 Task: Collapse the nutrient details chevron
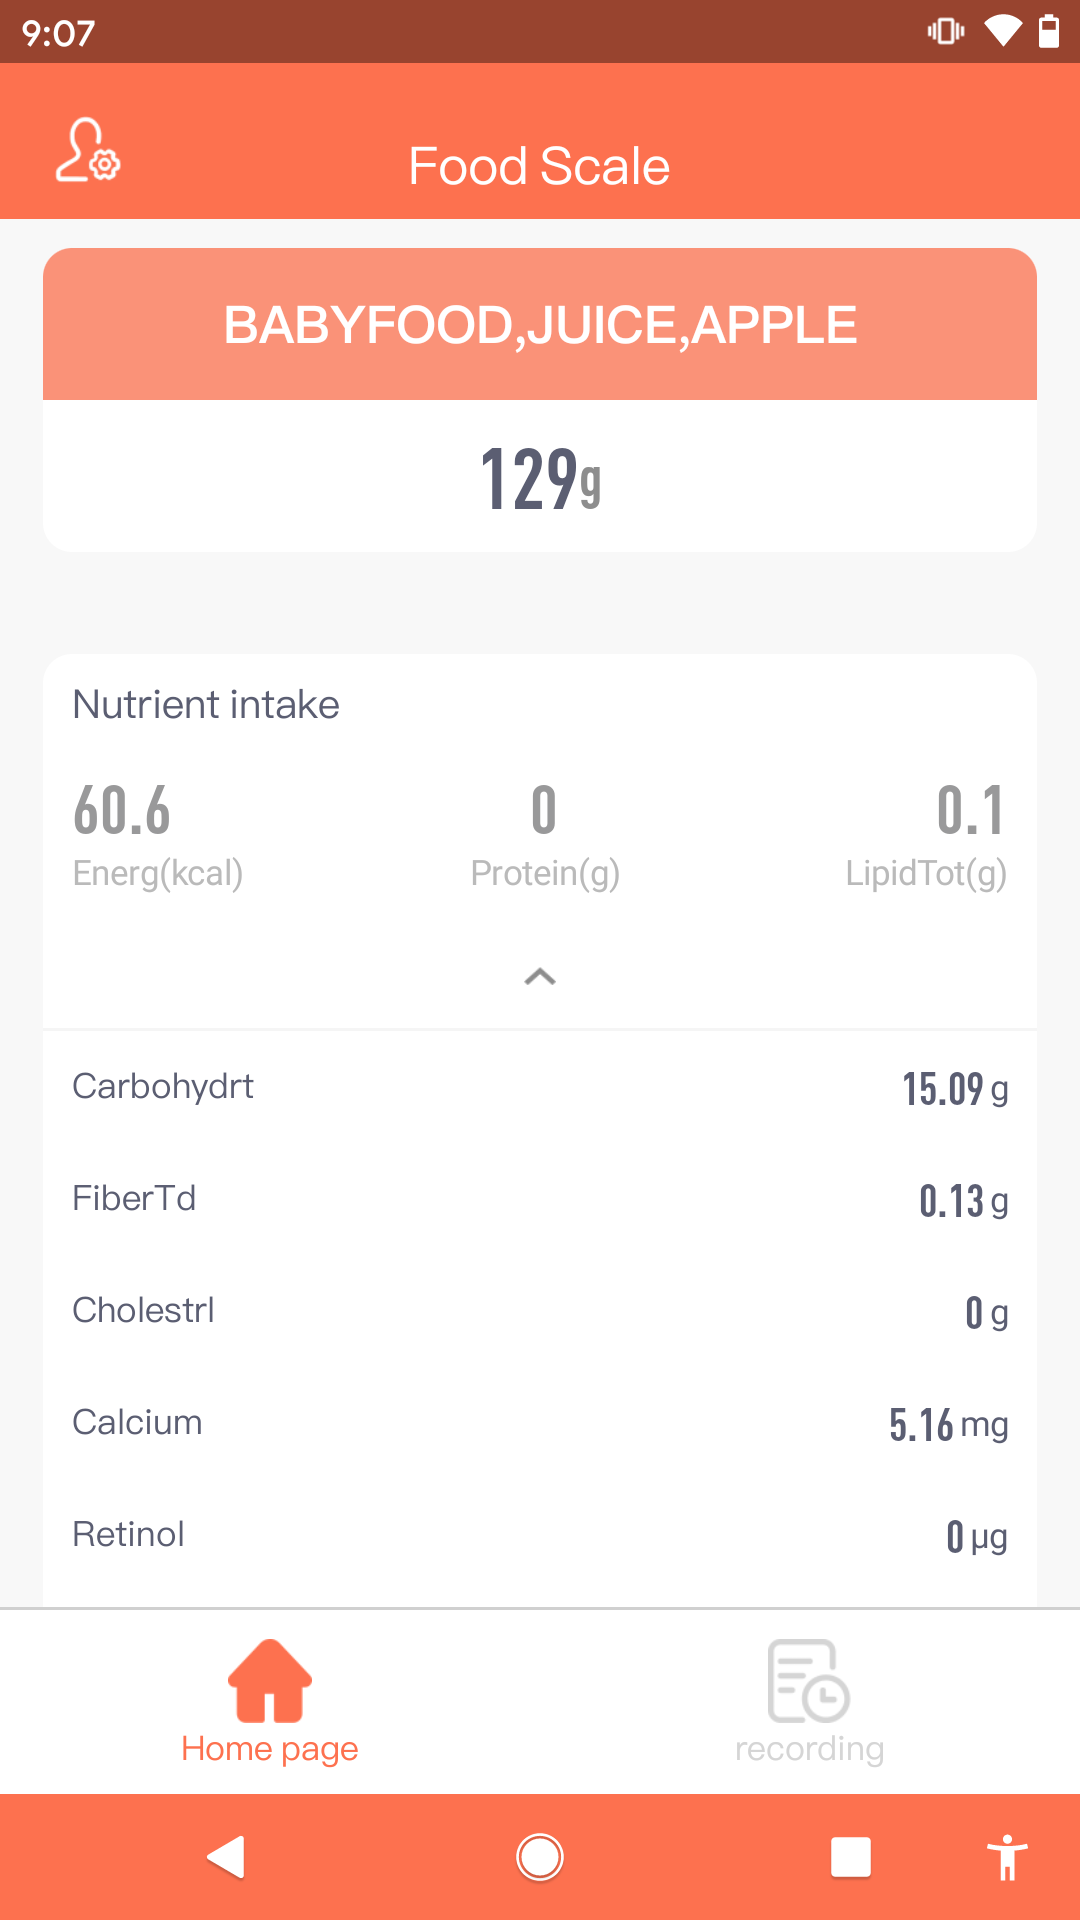[x=540, y=977]
